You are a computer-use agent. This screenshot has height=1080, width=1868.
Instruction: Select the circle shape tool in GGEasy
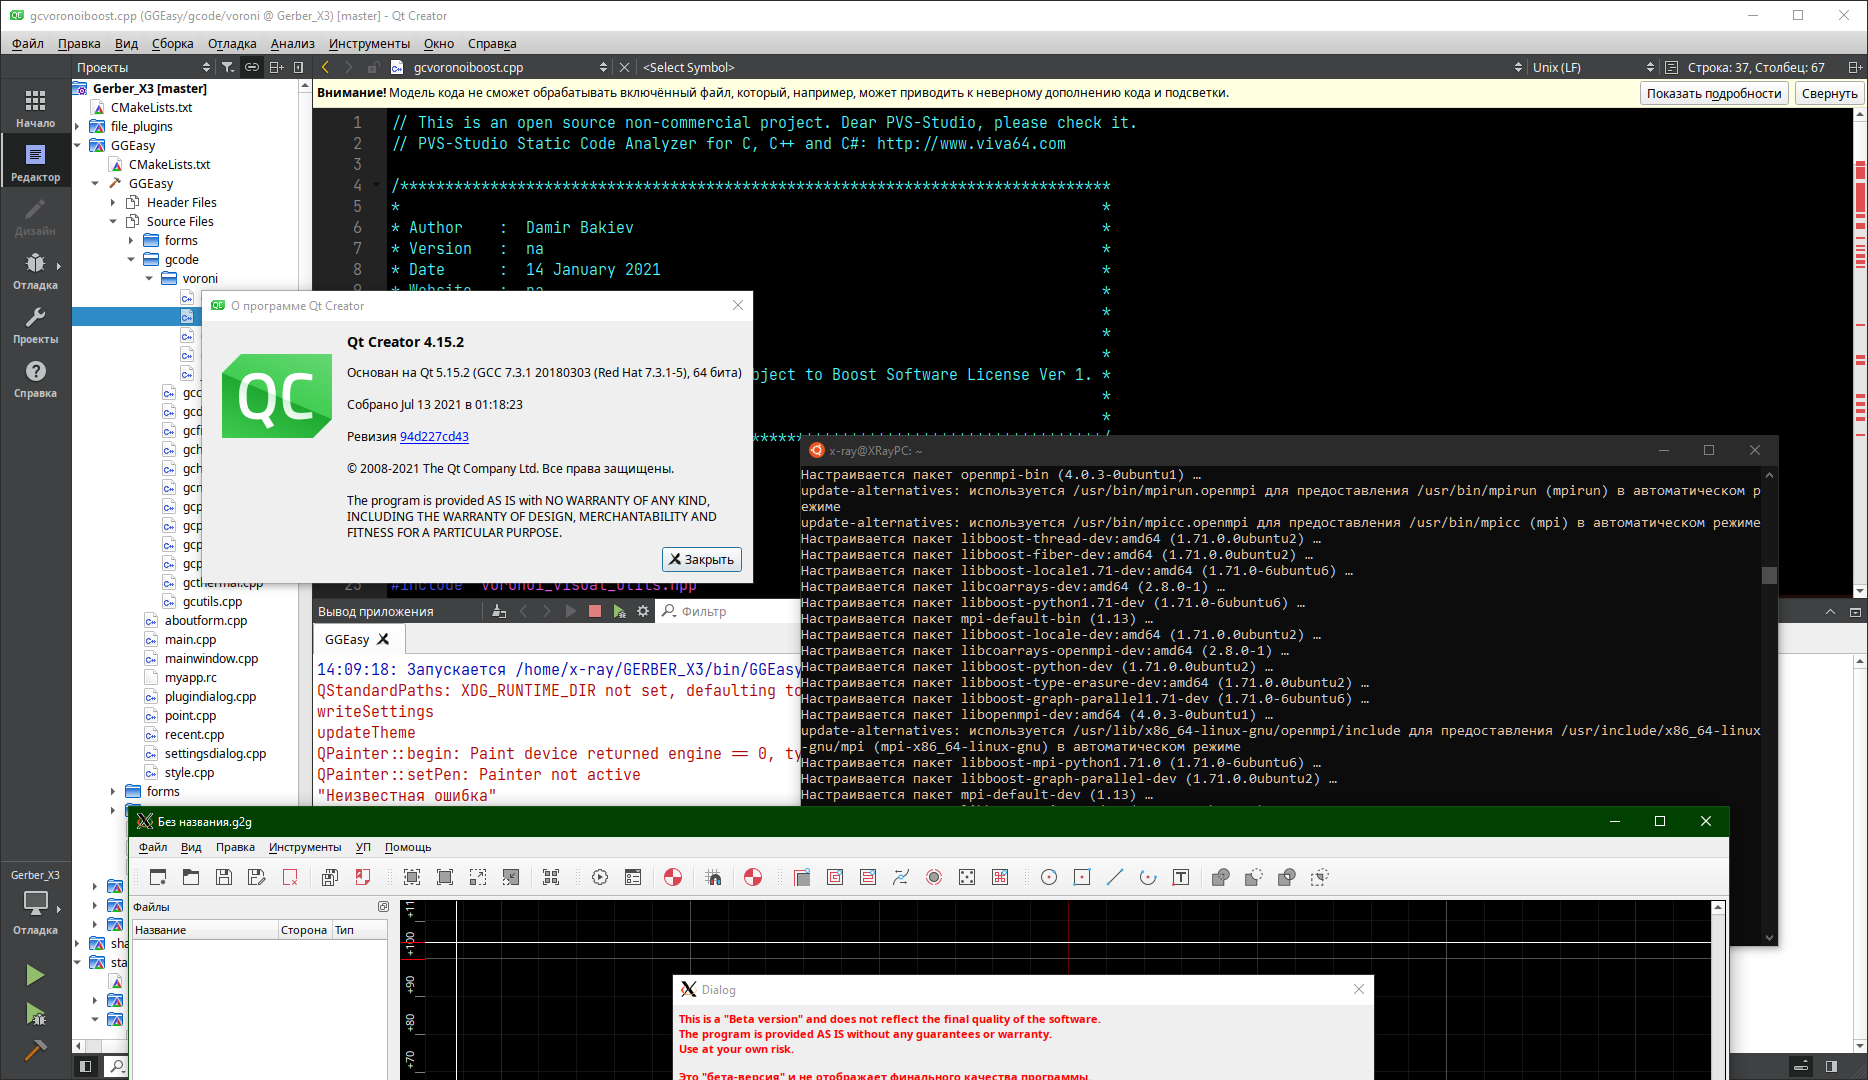pyautogui.click(x=1049, y=877)
